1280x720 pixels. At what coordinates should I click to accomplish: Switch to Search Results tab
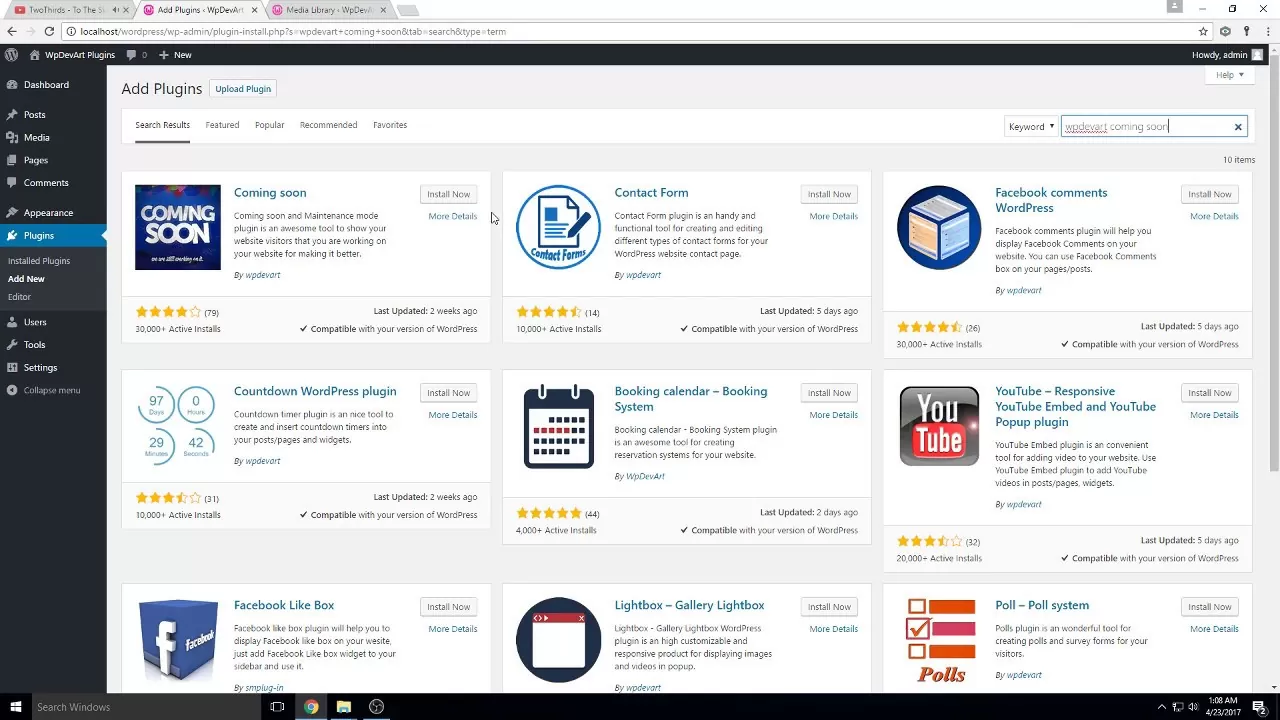tap(162, 125)
